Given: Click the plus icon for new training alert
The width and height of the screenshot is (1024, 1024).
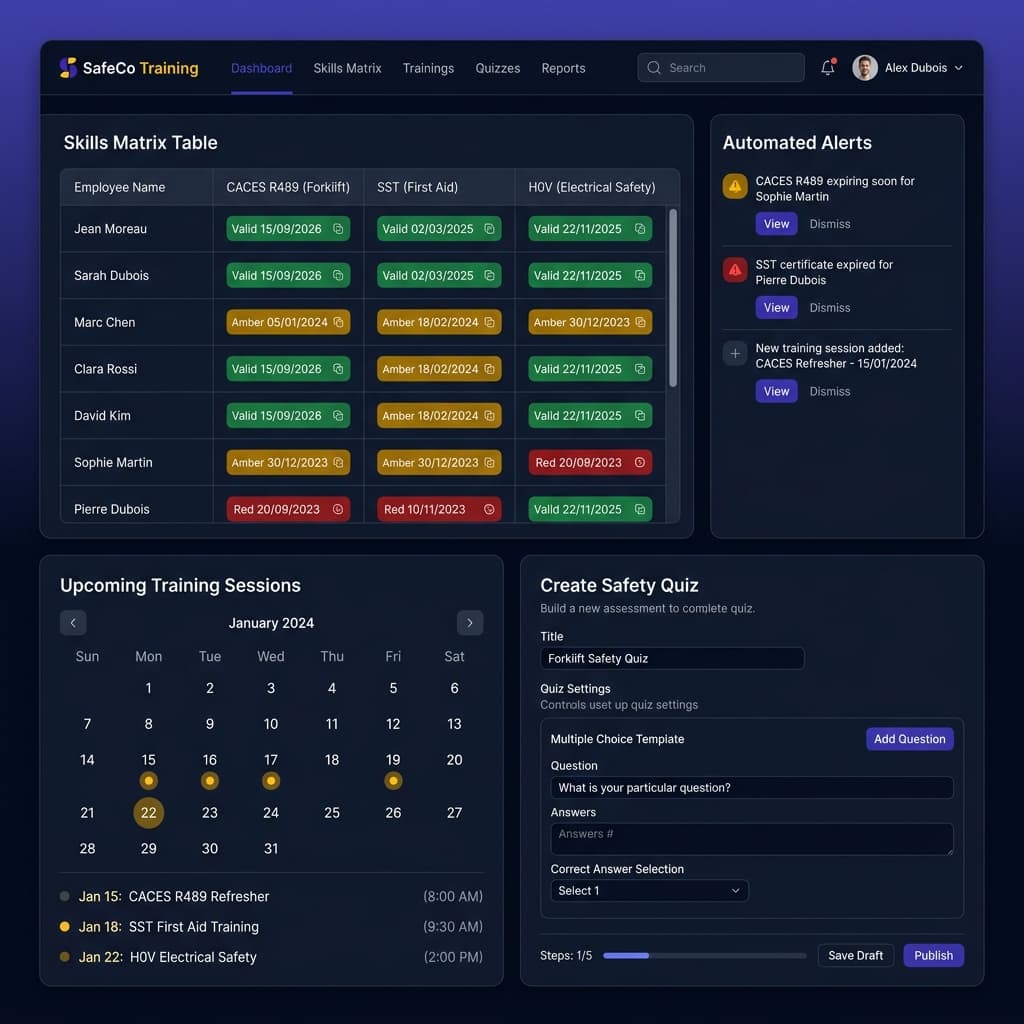Looking at the screenshot, I should pos(735,353).
